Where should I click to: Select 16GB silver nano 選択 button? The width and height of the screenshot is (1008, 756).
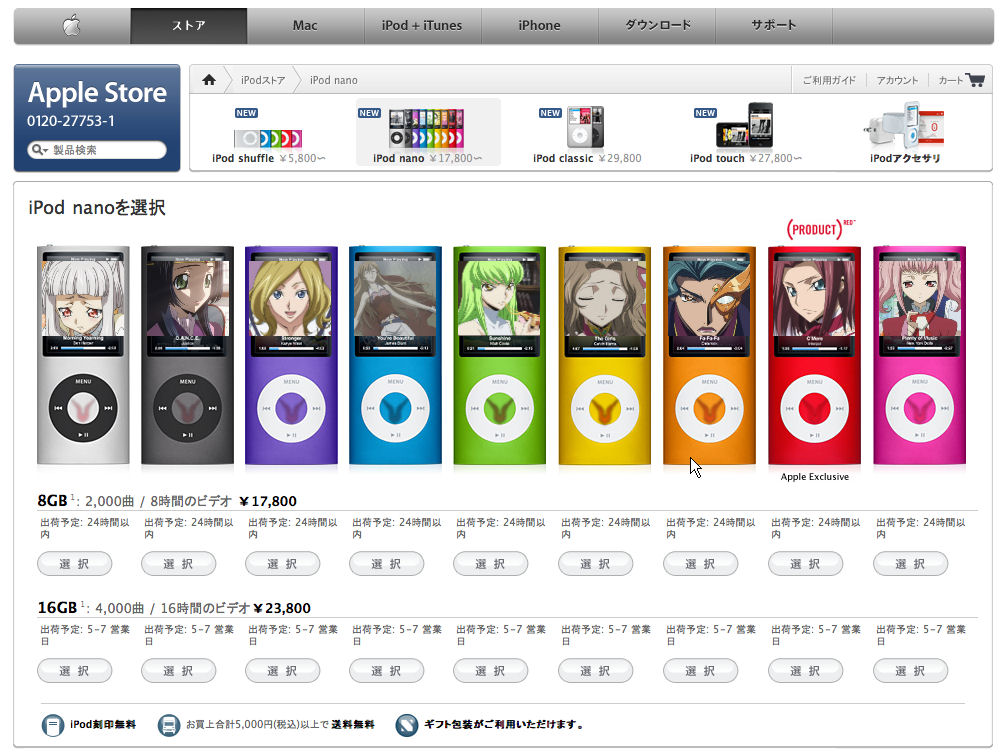coord(75,670)
